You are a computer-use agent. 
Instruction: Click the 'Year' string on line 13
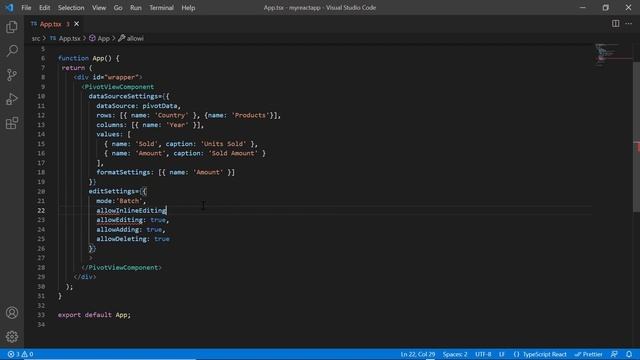177,125
